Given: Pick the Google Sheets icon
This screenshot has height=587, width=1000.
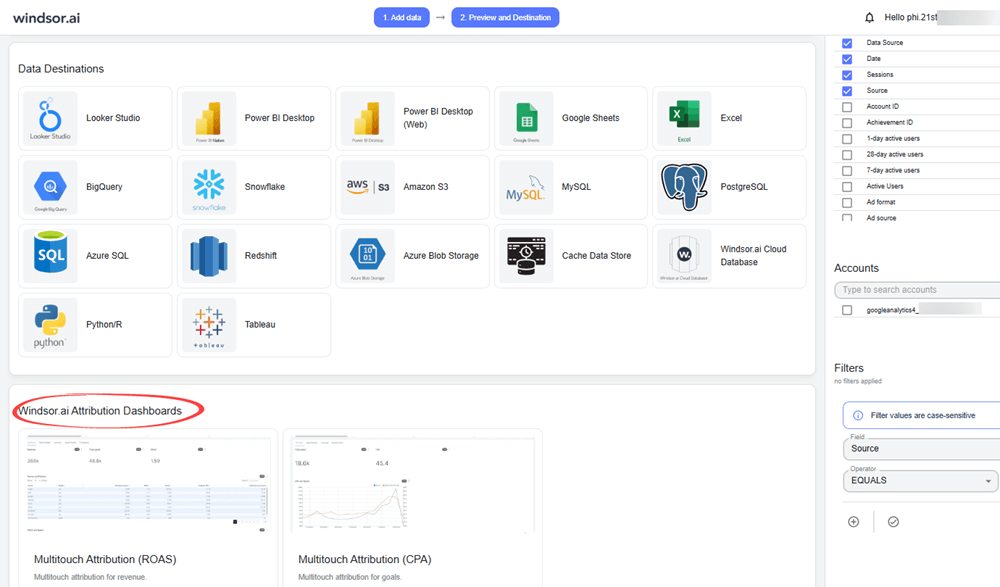Looking at the screenshot, I should coord(526,118).
